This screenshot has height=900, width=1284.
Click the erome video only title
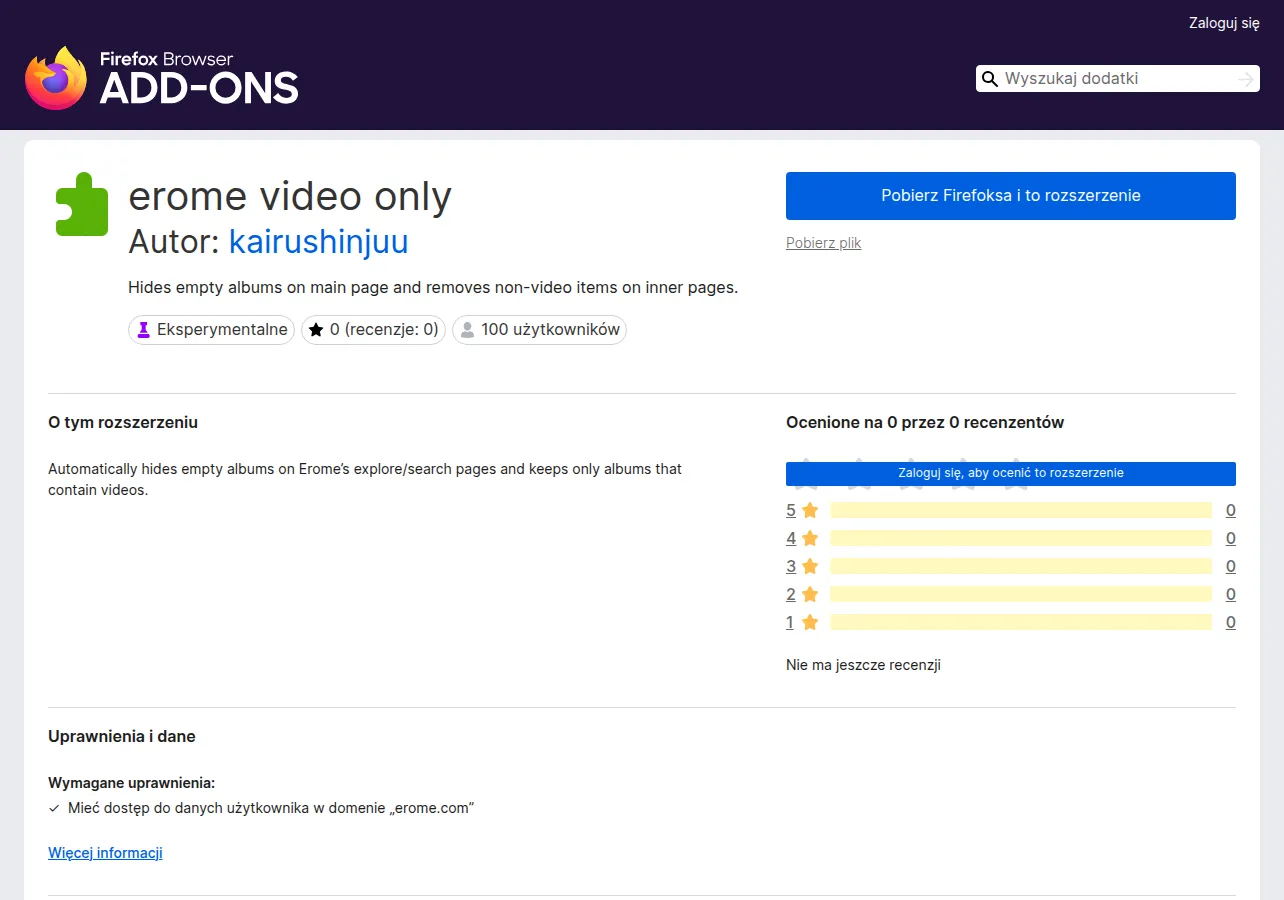[290, 196]
